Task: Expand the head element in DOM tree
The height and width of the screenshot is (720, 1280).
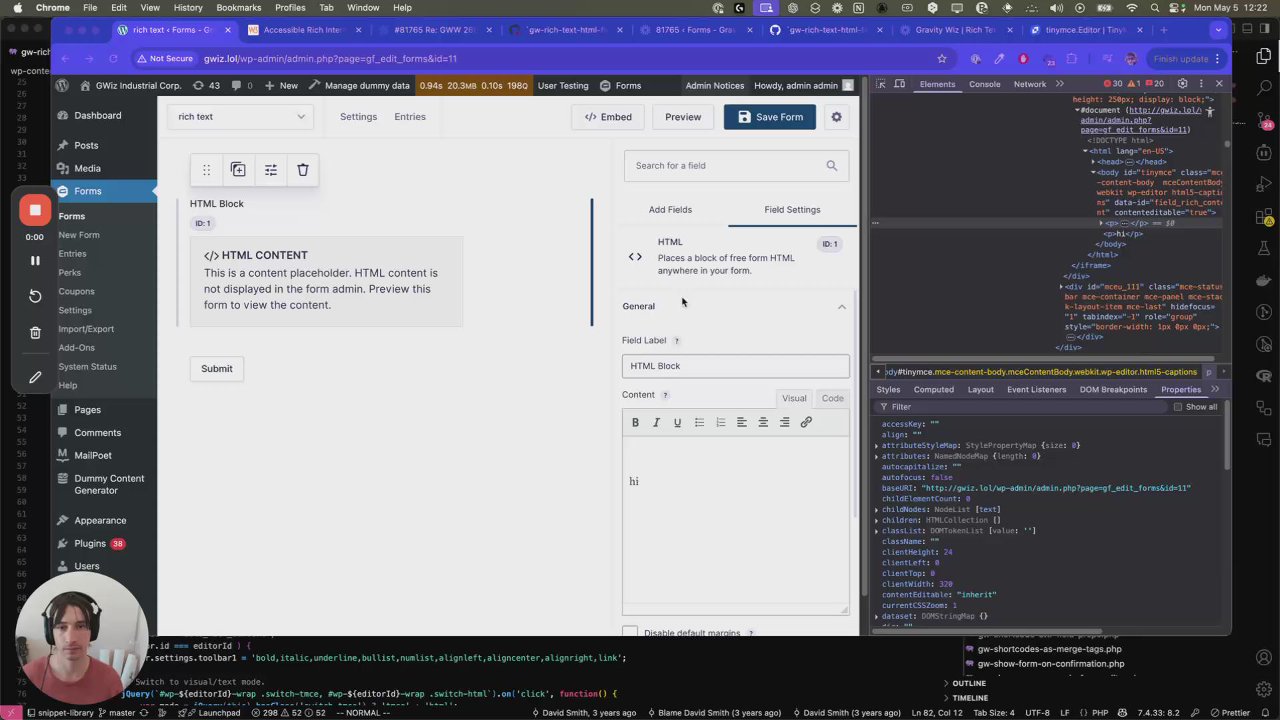Action: (x=1095, y=162)
